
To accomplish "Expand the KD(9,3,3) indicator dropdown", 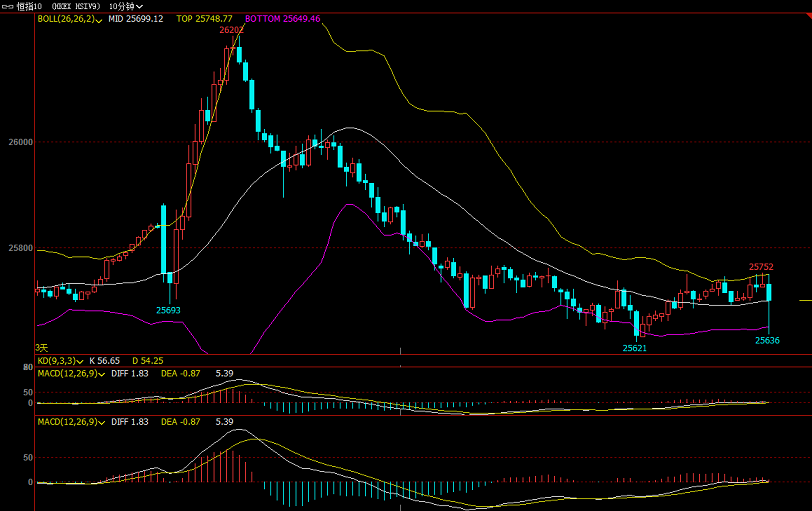I will point(81,360).
